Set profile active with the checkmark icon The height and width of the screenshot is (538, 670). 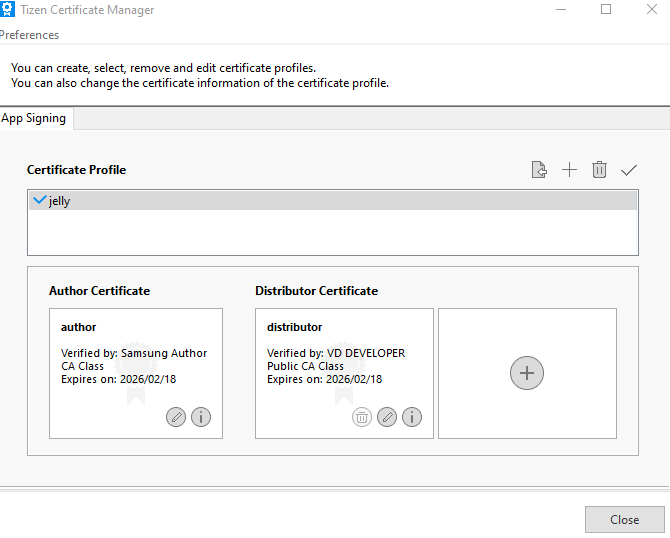point(628,170)
